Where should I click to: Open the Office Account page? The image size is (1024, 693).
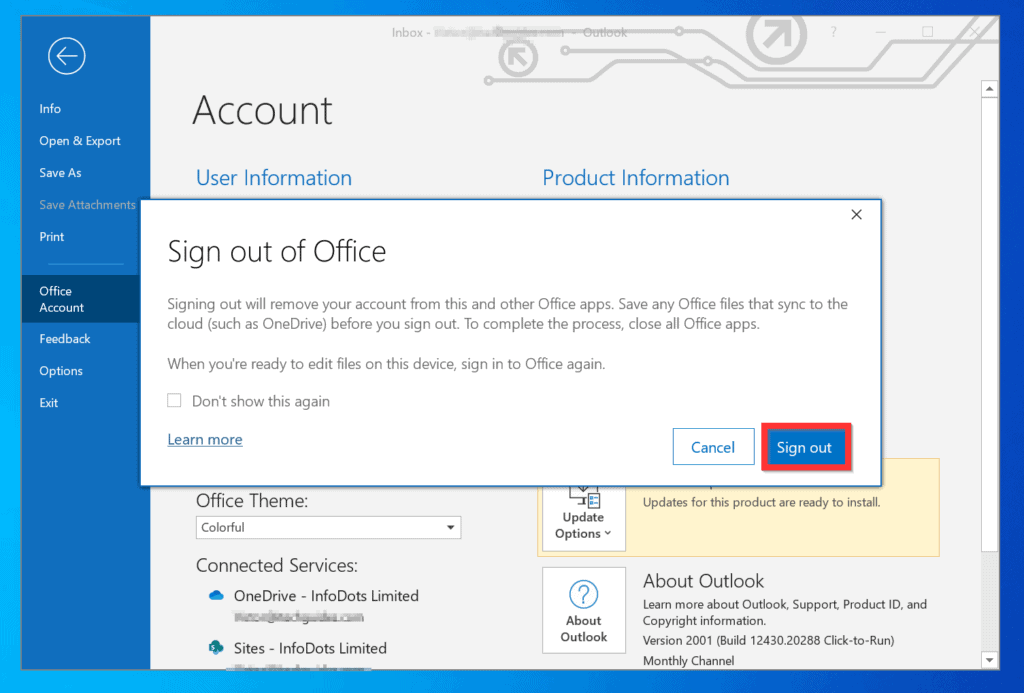click(x=80, y=299)
